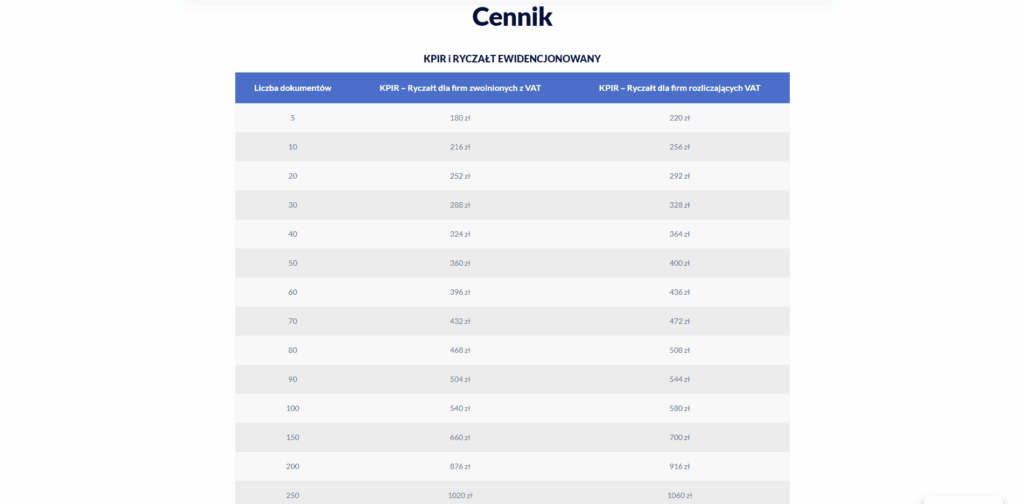Click the KPIR i RYCZAŁT EWIDENCJONOWANY table title
Viewport: 1024px width, 504px height.
click(512, 59)
